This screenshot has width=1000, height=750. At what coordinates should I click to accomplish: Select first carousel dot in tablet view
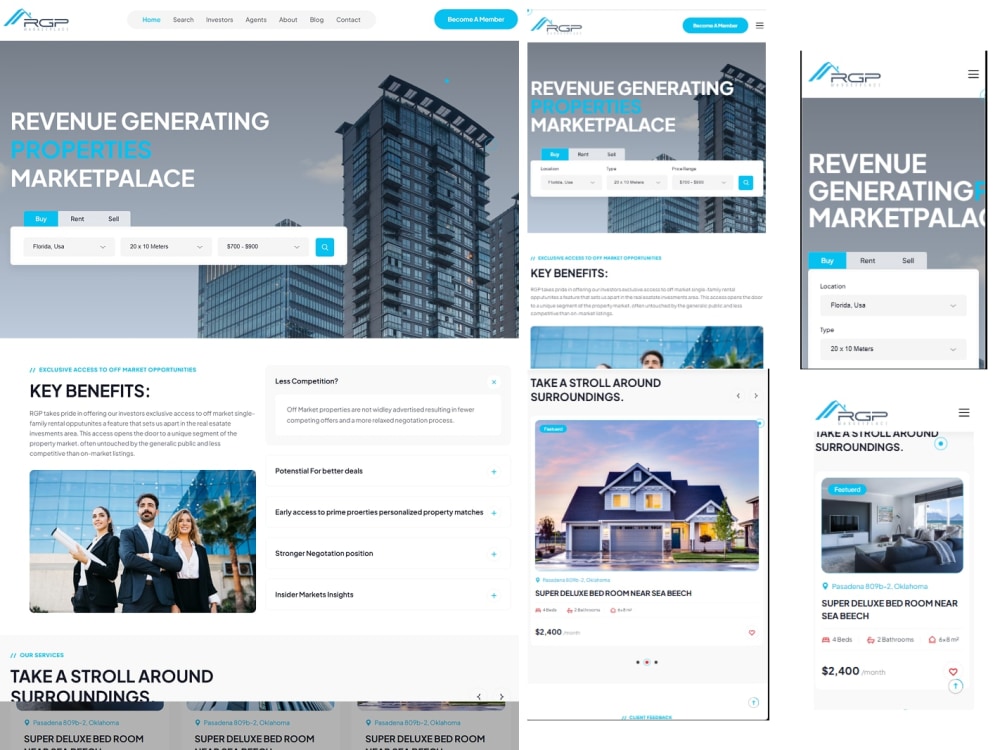(638, 662)
